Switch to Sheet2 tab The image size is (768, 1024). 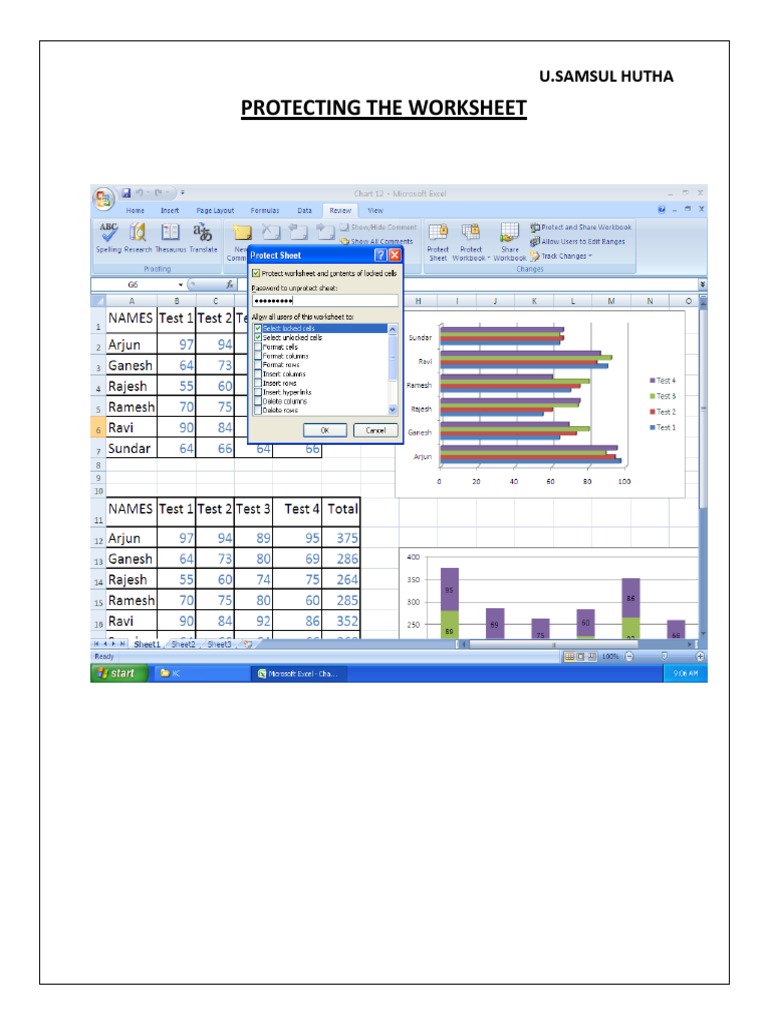pos(183,644)
